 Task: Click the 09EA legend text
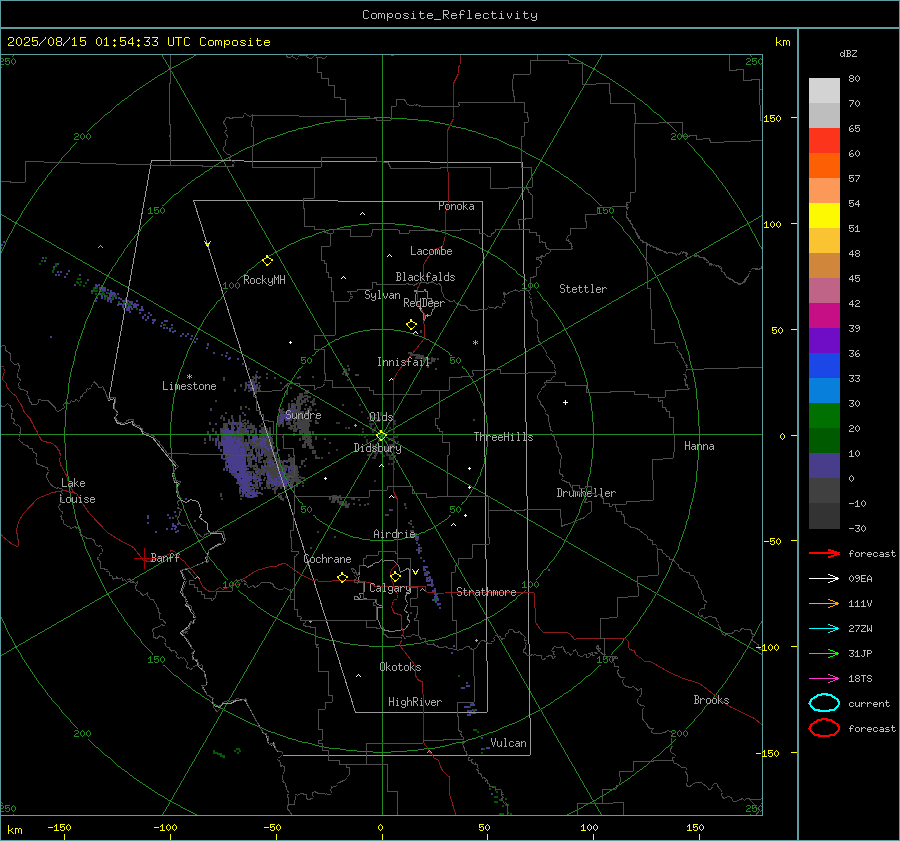coord(860,579)
